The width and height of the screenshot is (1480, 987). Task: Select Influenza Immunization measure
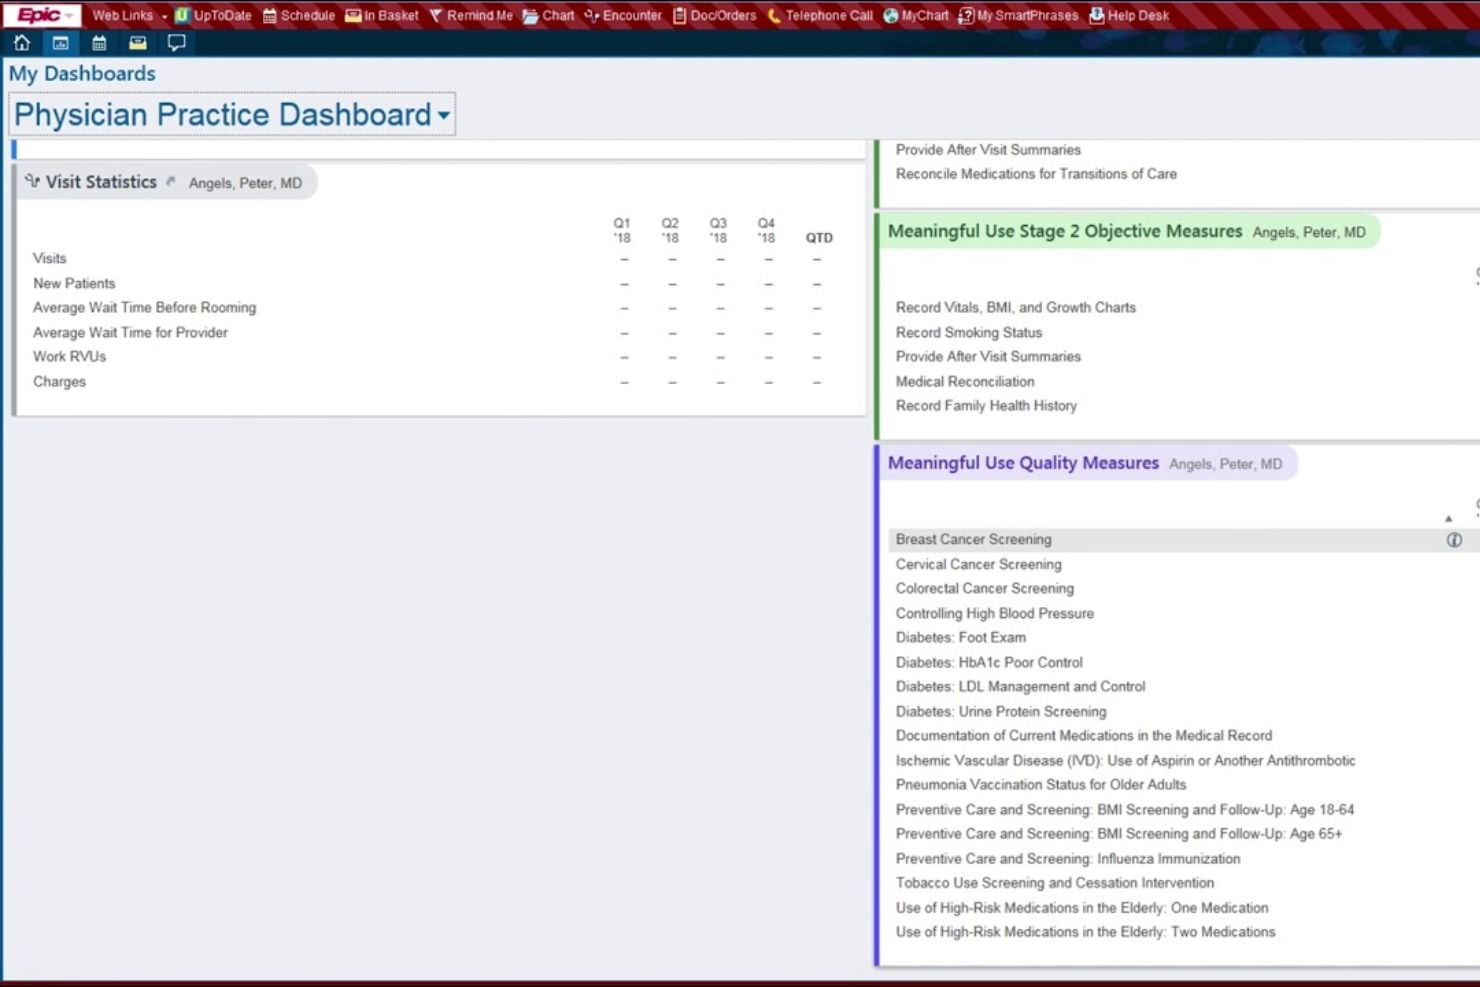click(1068, 859)
